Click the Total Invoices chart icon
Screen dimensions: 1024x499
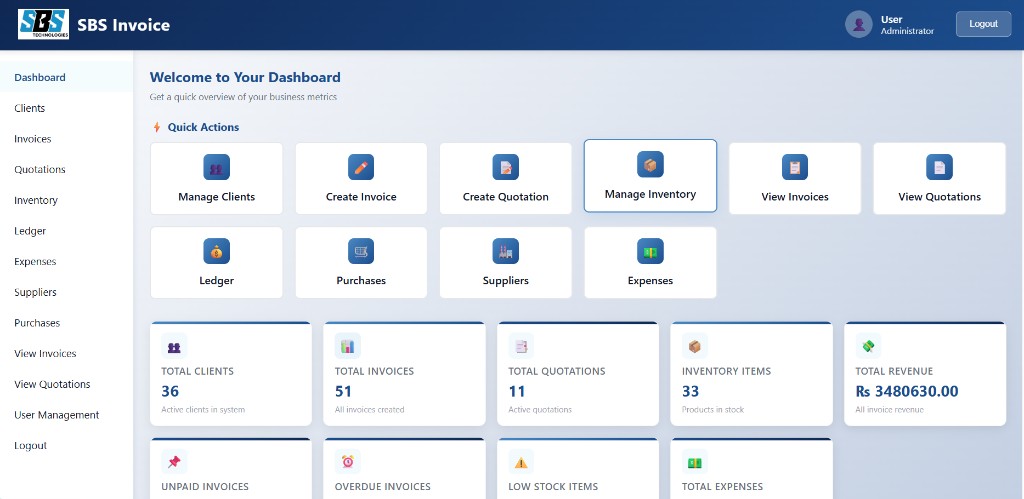(348, 346)
